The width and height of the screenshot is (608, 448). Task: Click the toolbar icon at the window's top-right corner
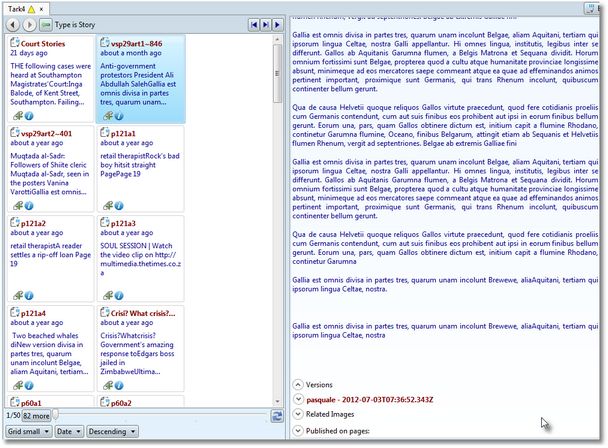point(591,9)
